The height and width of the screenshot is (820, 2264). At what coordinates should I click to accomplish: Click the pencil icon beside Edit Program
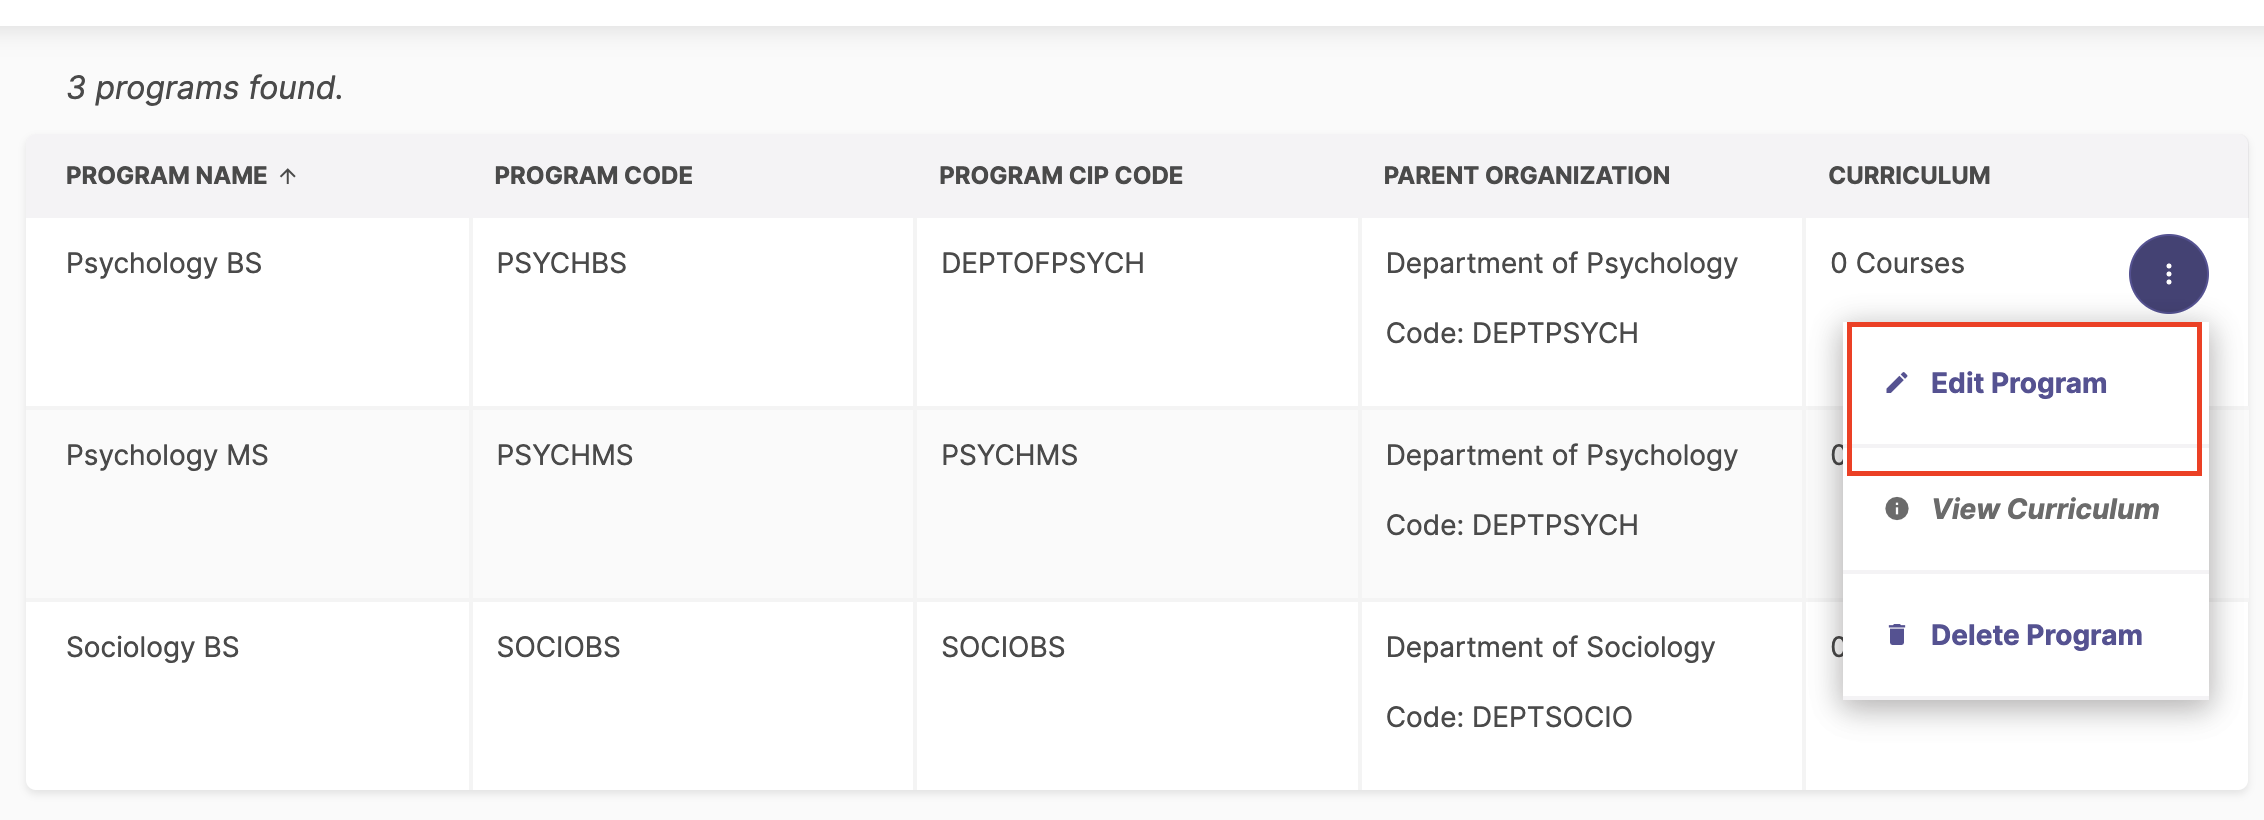click(x=1897, y=383)
